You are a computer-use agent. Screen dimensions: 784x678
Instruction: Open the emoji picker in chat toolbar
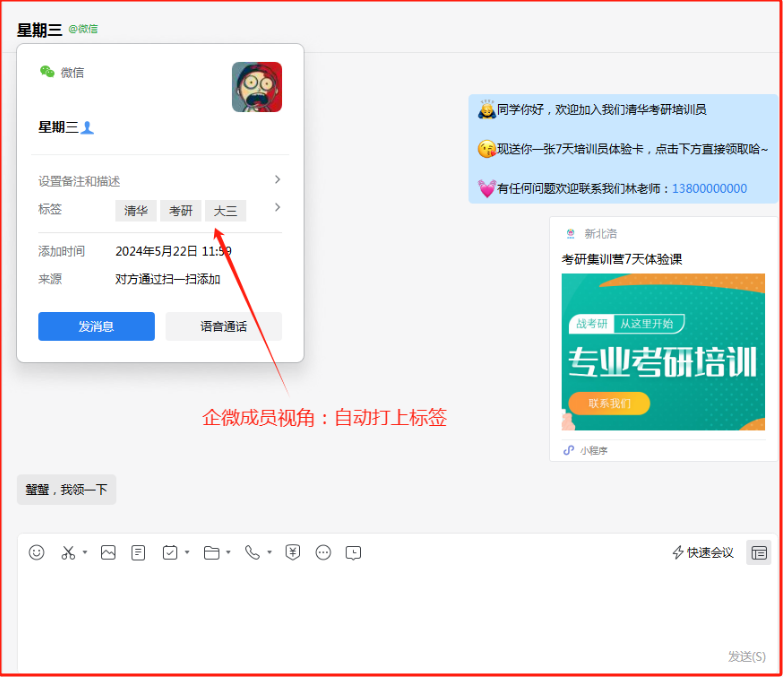point(36,552)
